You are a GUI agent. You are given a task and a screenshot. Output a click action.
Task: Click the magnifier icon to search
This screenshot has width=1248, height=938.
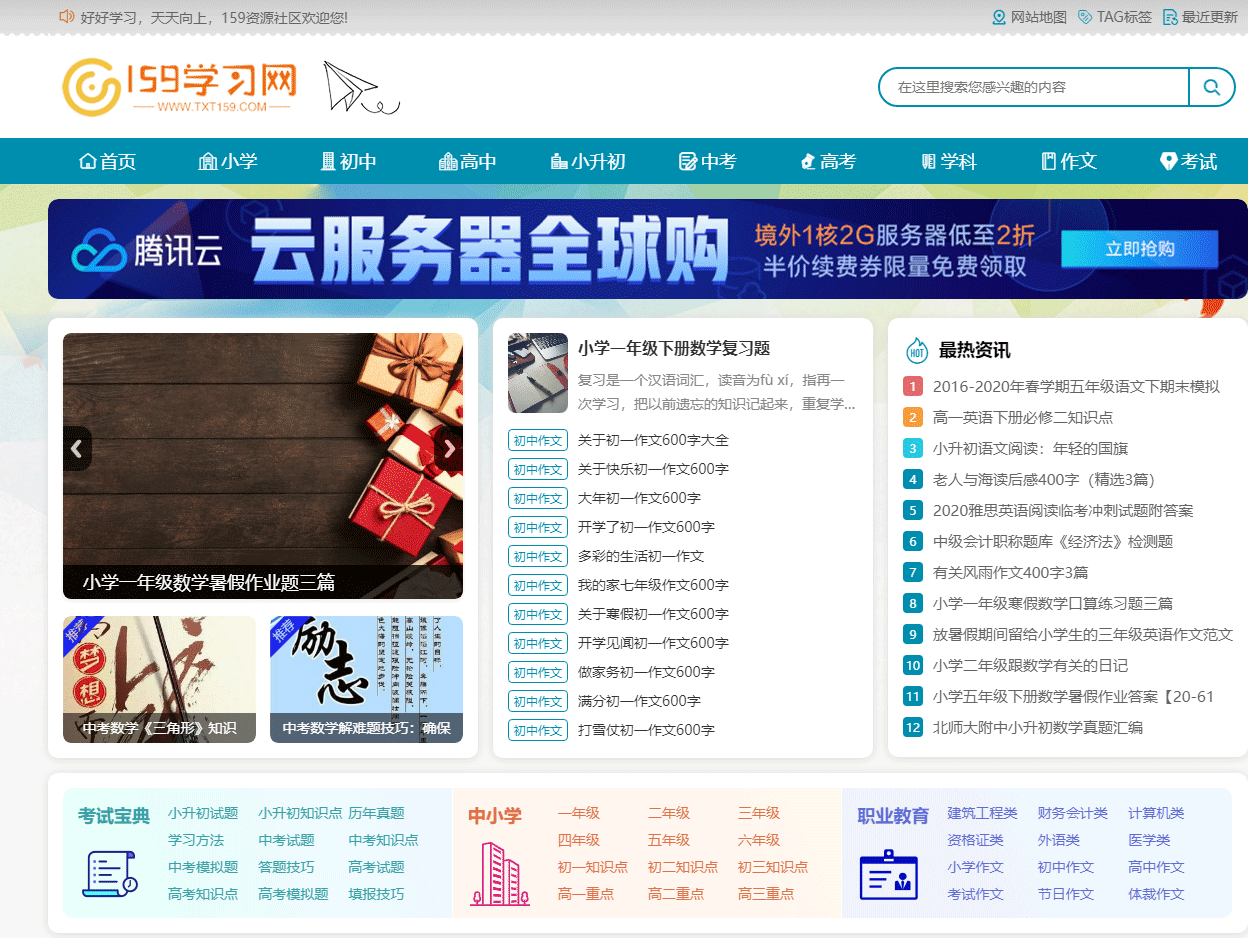1211,87
